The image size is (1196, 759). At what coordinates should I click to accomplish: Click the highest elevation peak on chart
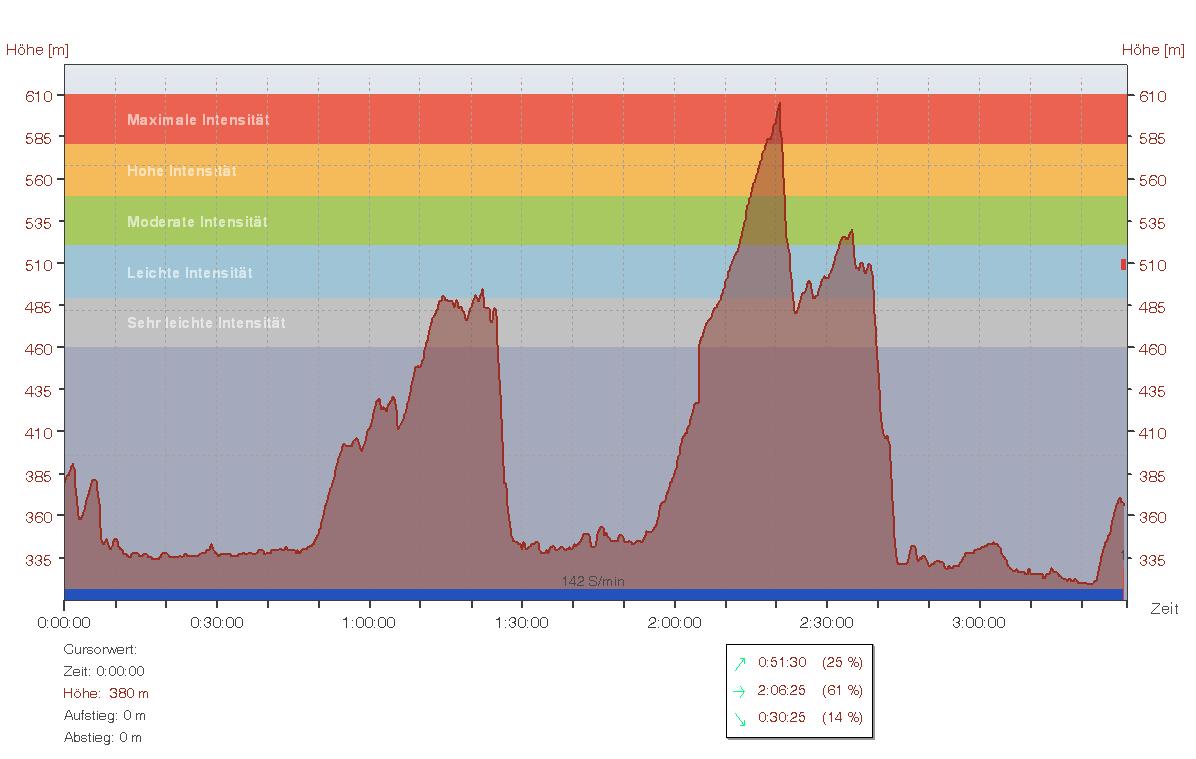[x=779, y=104]
